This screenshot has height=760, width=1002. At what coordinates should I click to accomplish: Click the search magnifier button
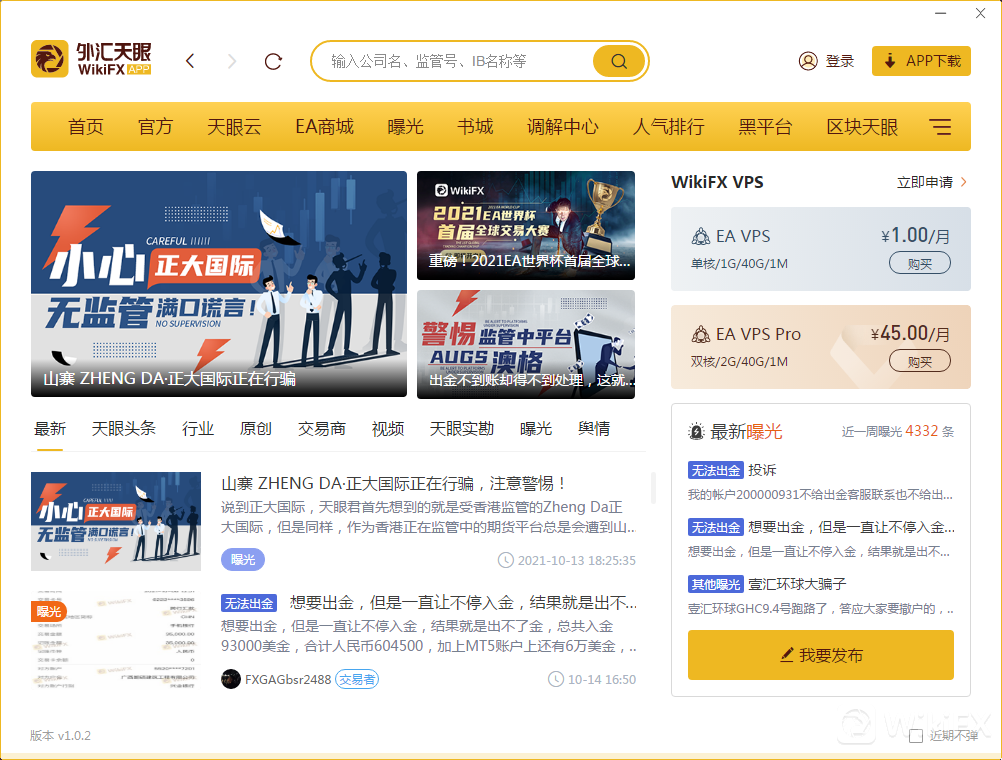619,61
